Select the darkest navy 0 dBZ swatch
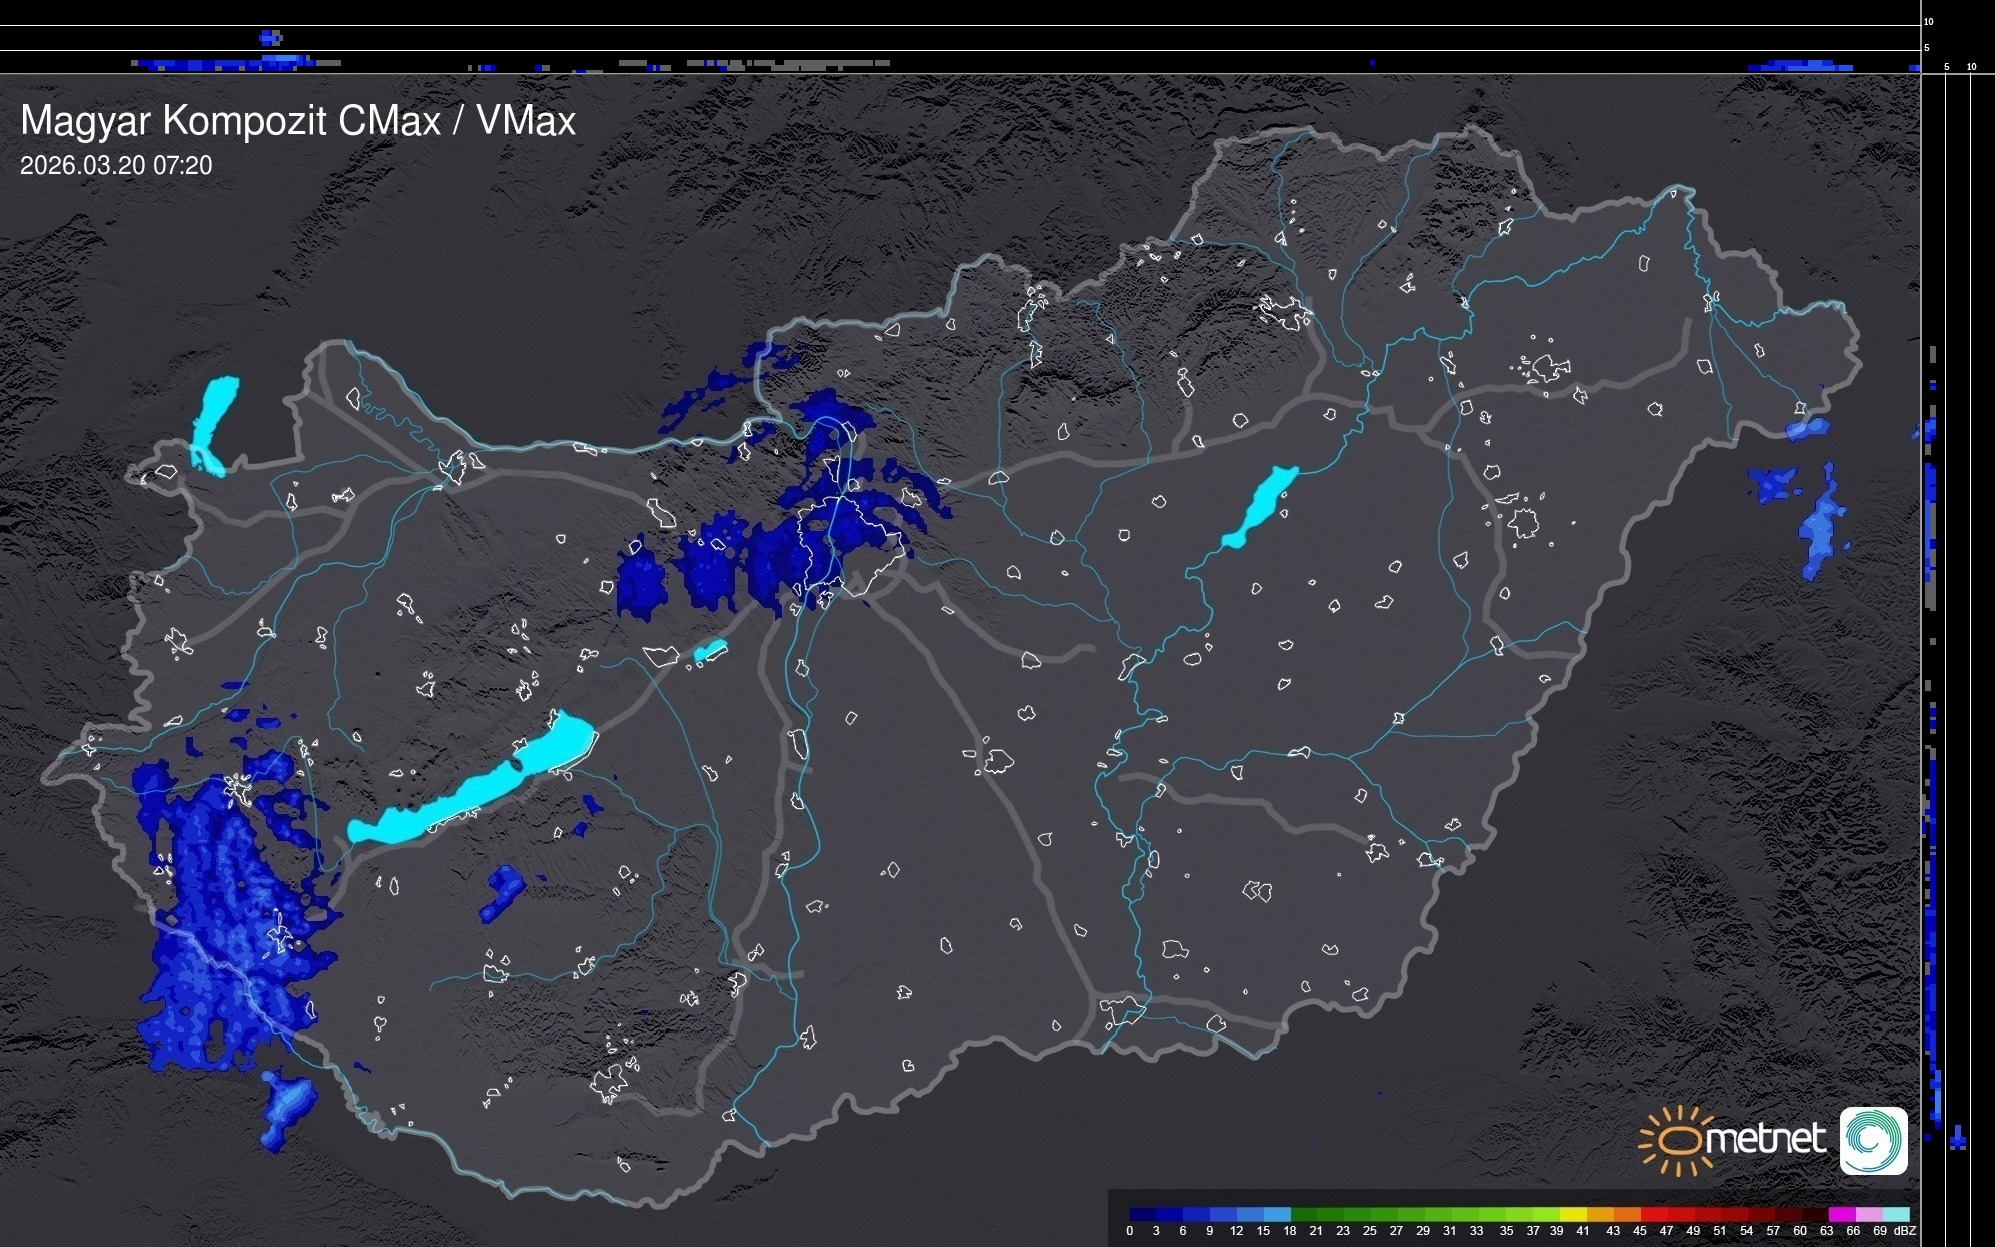Screen dimensions: 1995x1247 [1143, 1214]
